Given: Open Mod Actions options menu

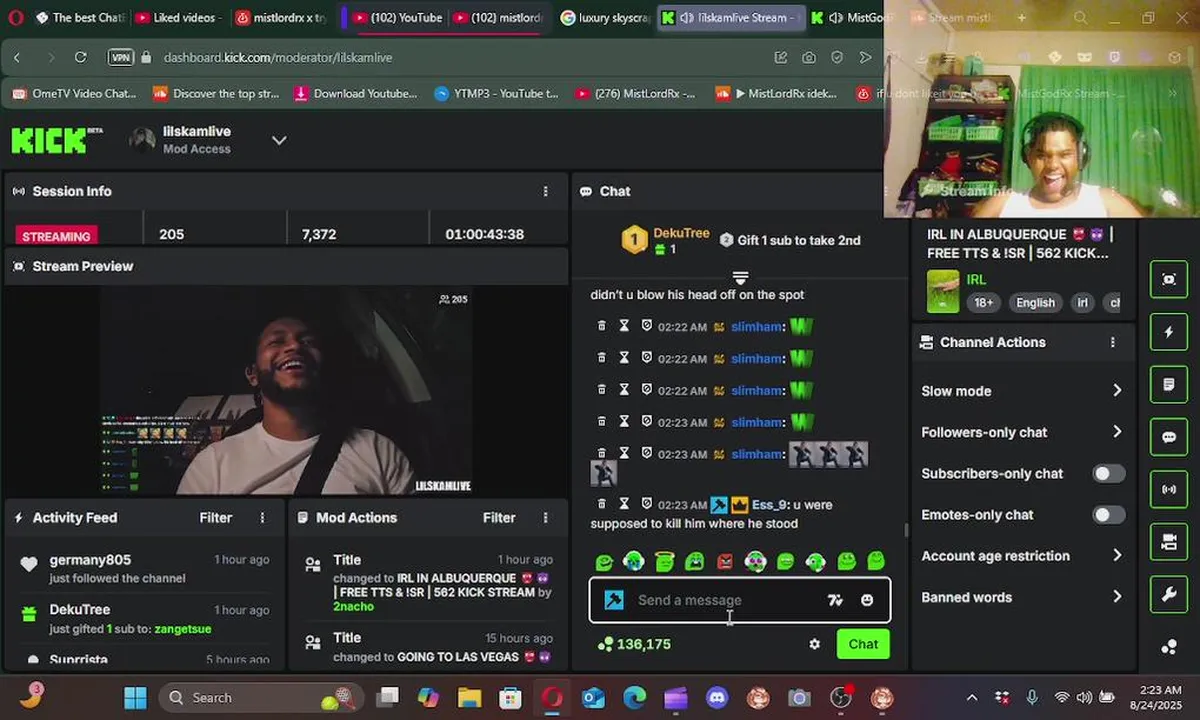Looking at the screenshot, I should [545, 518].
